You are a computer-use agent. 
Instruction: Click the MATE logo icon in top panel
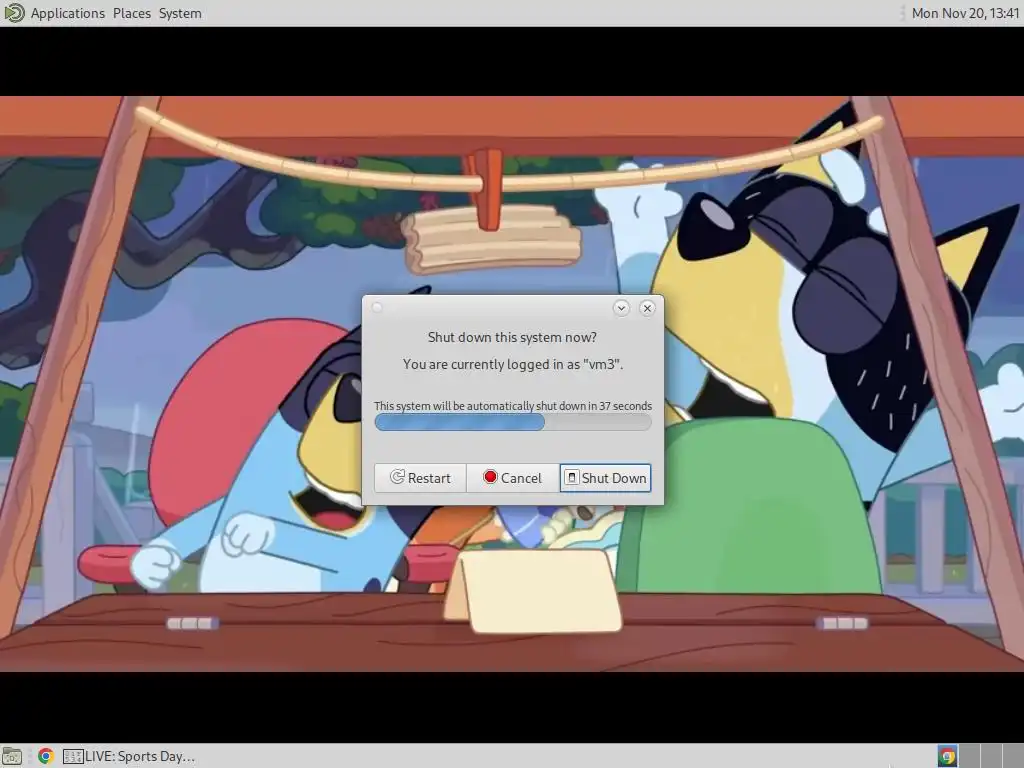pos(14,13)
